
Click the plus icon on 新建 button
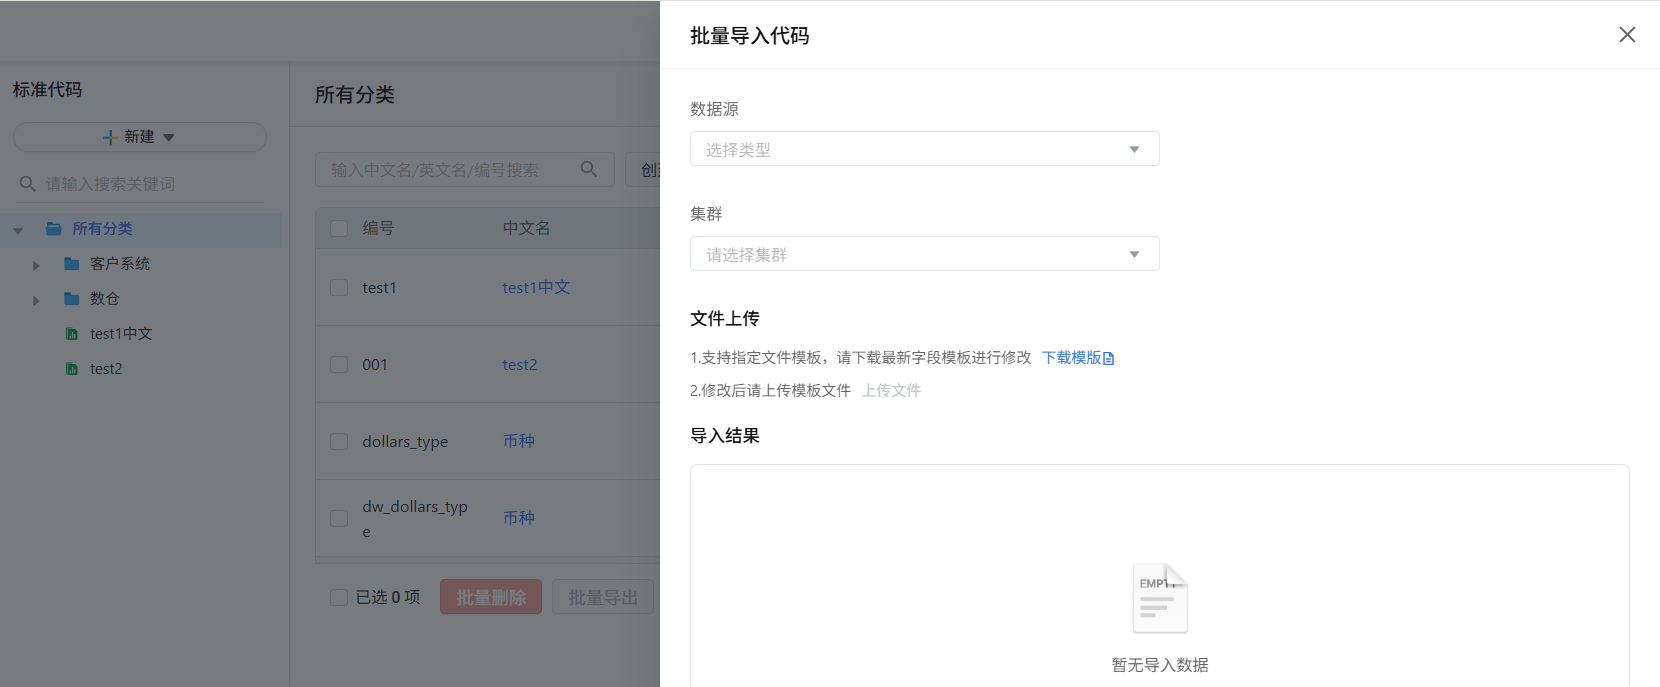pyautogui.click(x=110, y=137)
